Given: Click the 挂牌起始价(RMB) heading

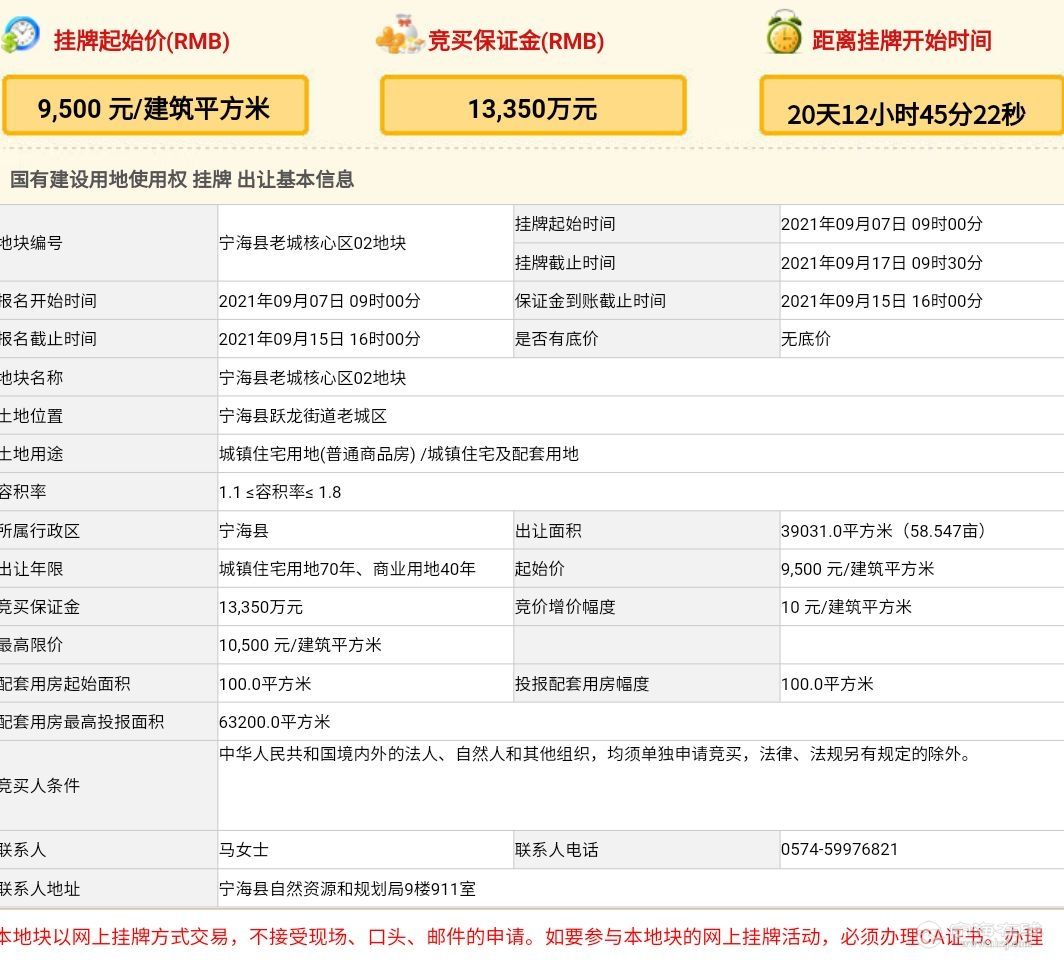Looking at the screenshot, I should 142,41.
